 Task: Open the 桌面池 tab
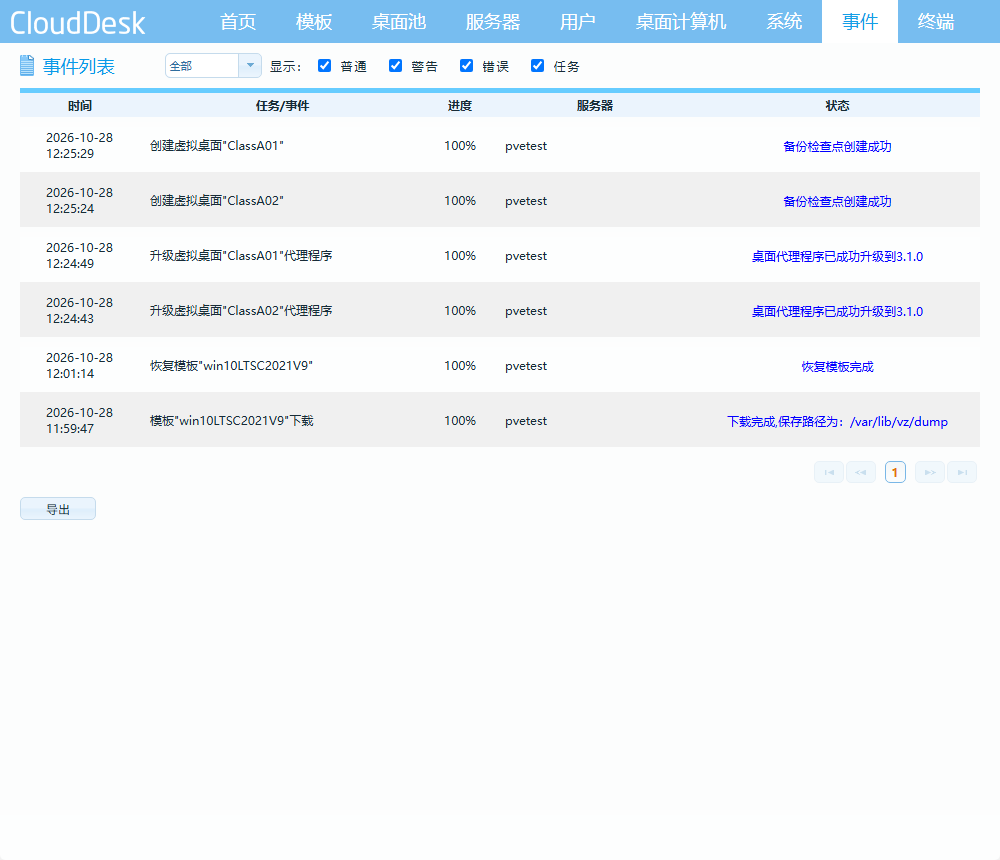pos(399,22)
